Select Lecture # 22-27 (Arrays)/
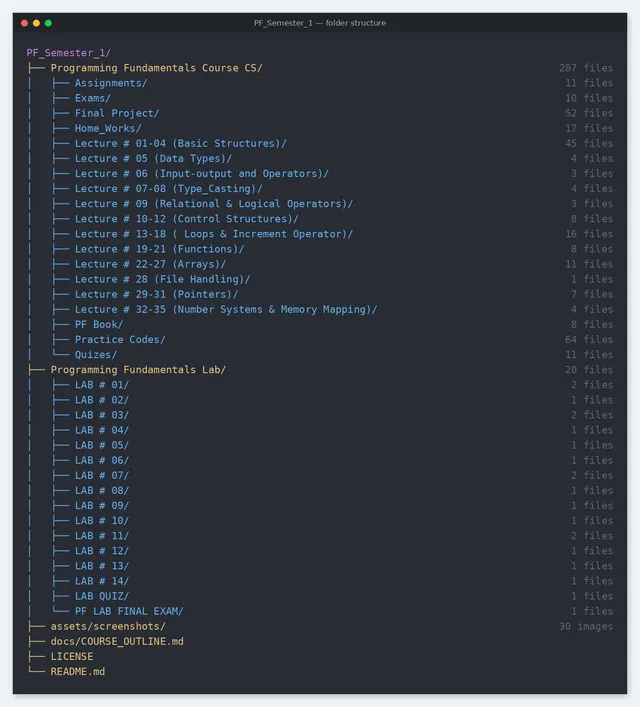This screenshot has height=707, width=640. 151,264
